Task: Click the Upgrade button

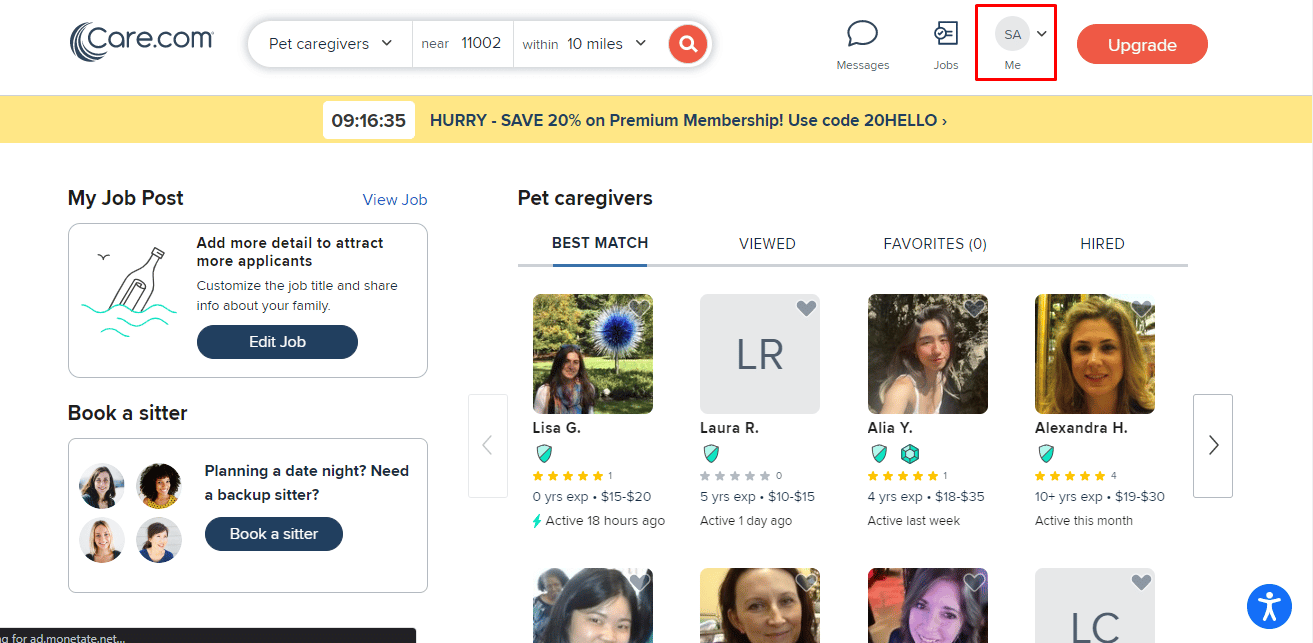Action: click(x=1142, y=45)
